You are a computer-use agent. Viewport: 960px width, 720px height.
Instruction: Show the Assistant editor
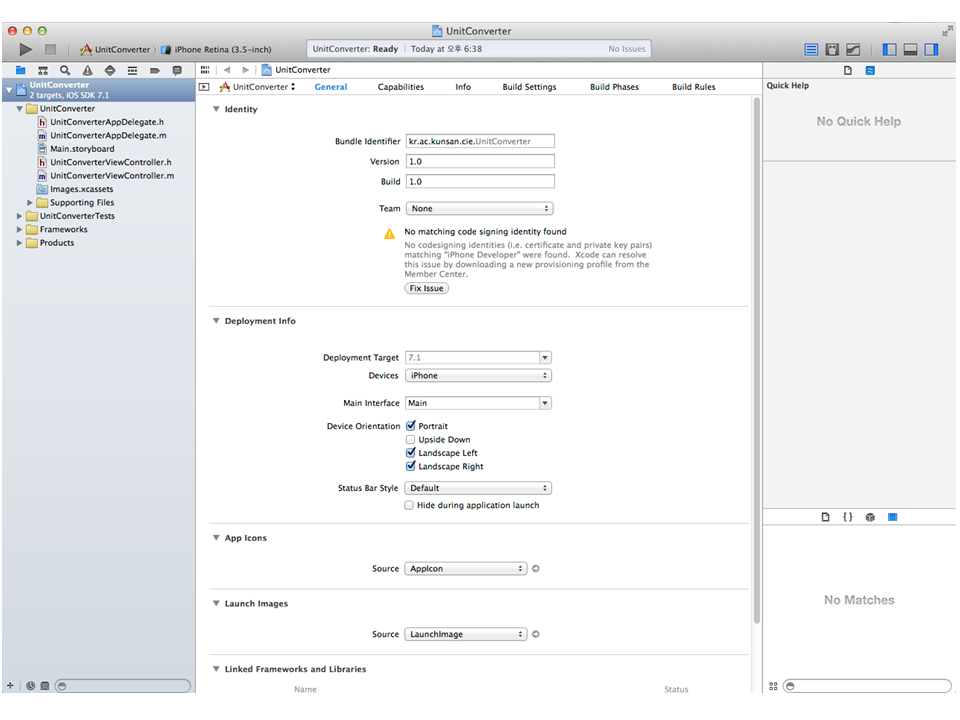[x=832, y=49]
